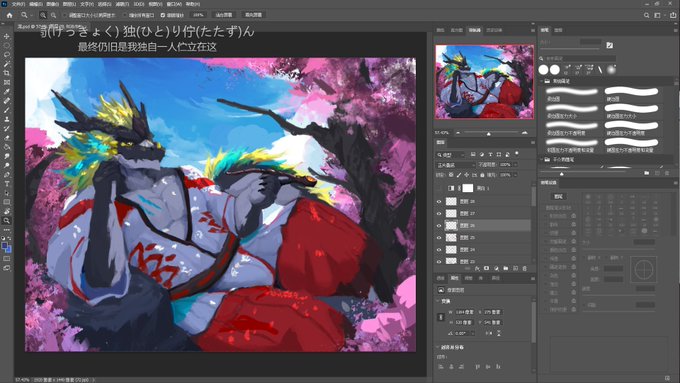Image resolution: width=680 pixels, height=383 pixels.
Task: Toggle visibility of layer 25
Action: (439, 238)
